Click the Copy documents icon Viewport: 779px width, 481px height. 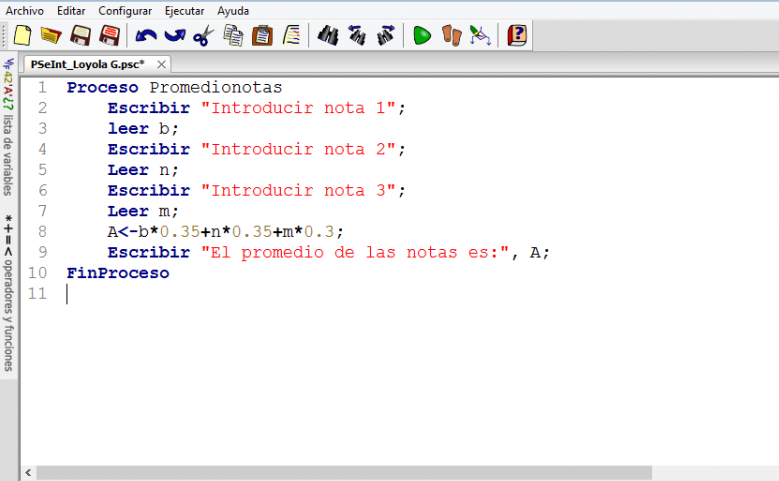pyautogui.click(x=234, y=36)
